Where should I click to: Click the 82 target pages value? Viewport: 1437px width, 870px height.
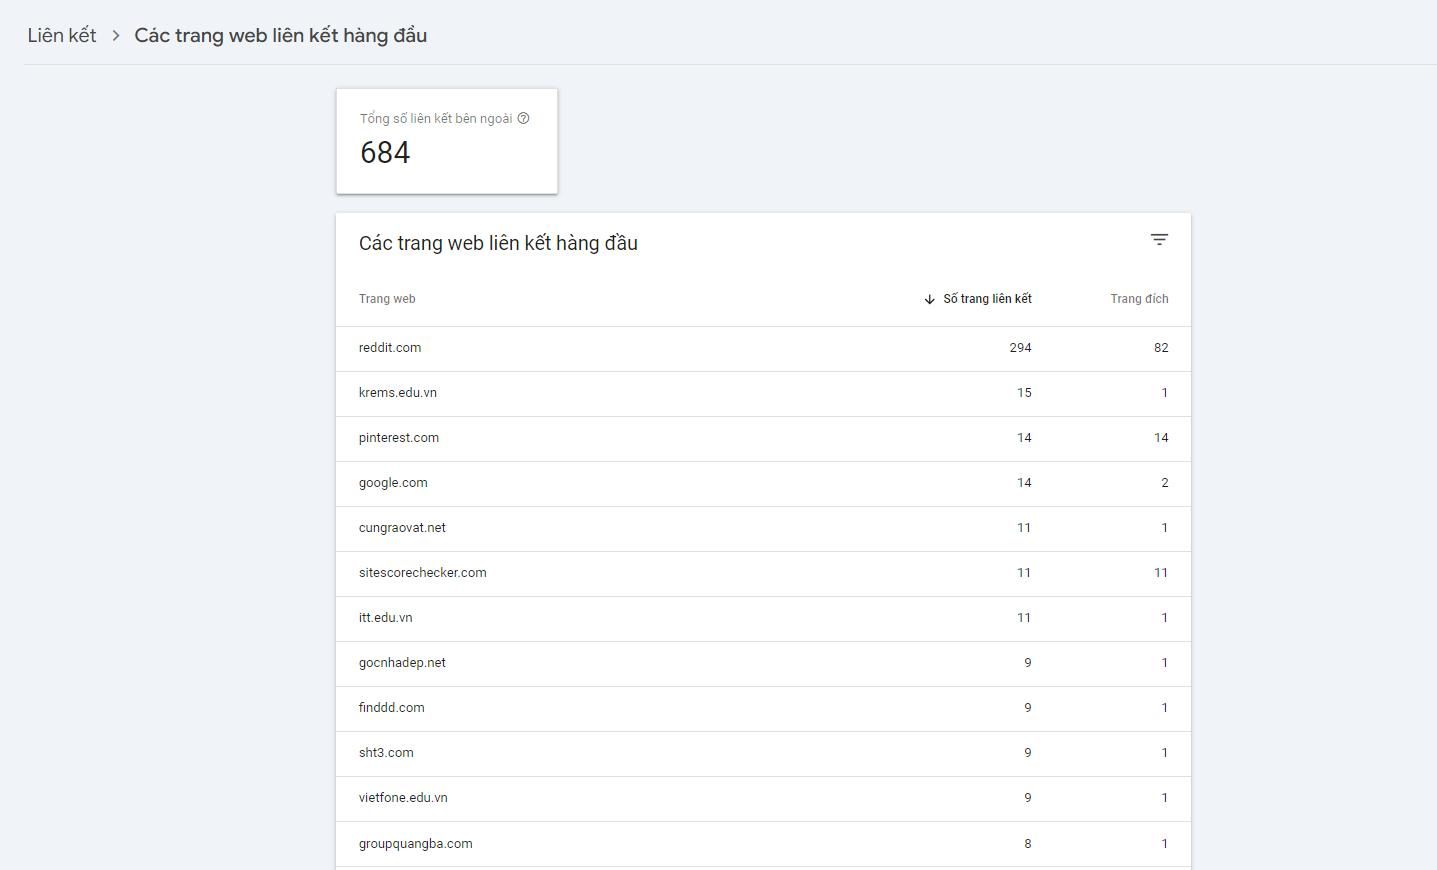(x=1161, y=348)
